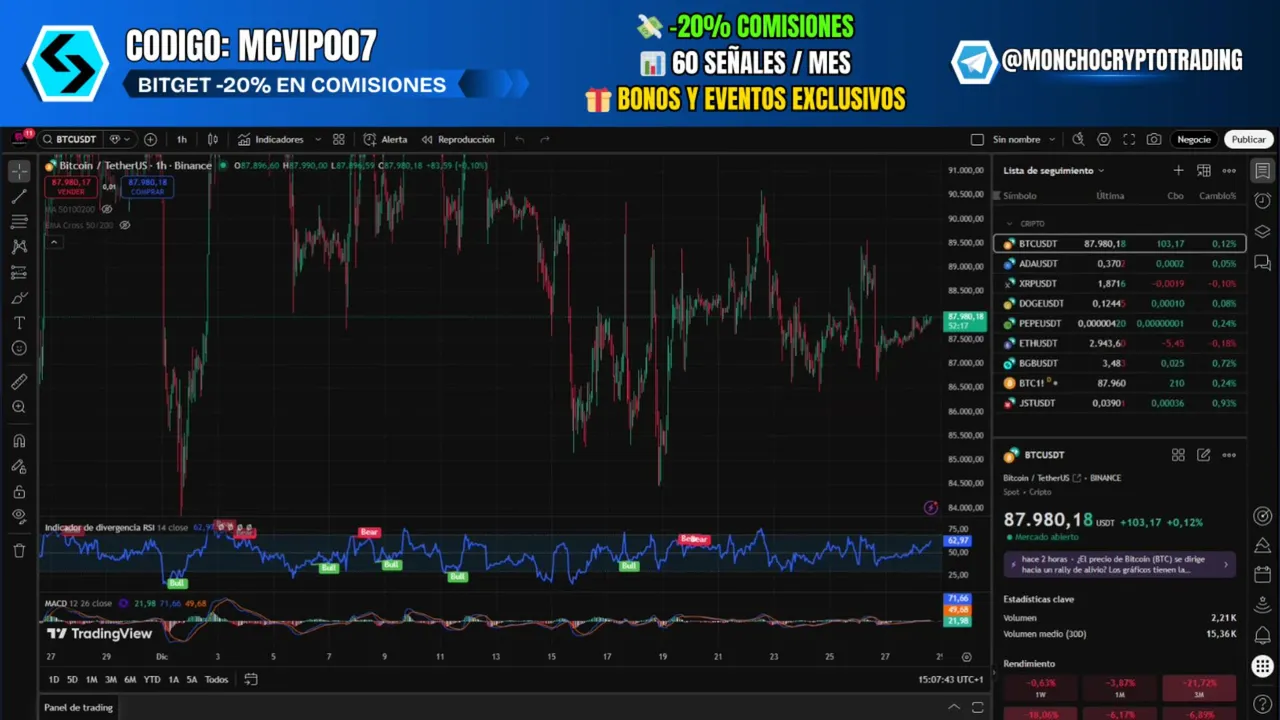
Task: Select the brush drawing tool
Action: 19,298
